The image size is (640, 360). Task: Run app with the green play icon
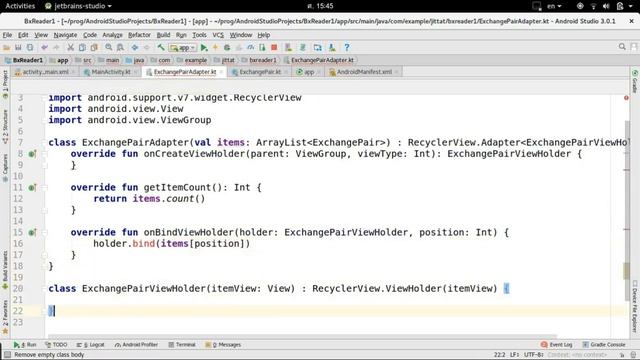point(204,47)
